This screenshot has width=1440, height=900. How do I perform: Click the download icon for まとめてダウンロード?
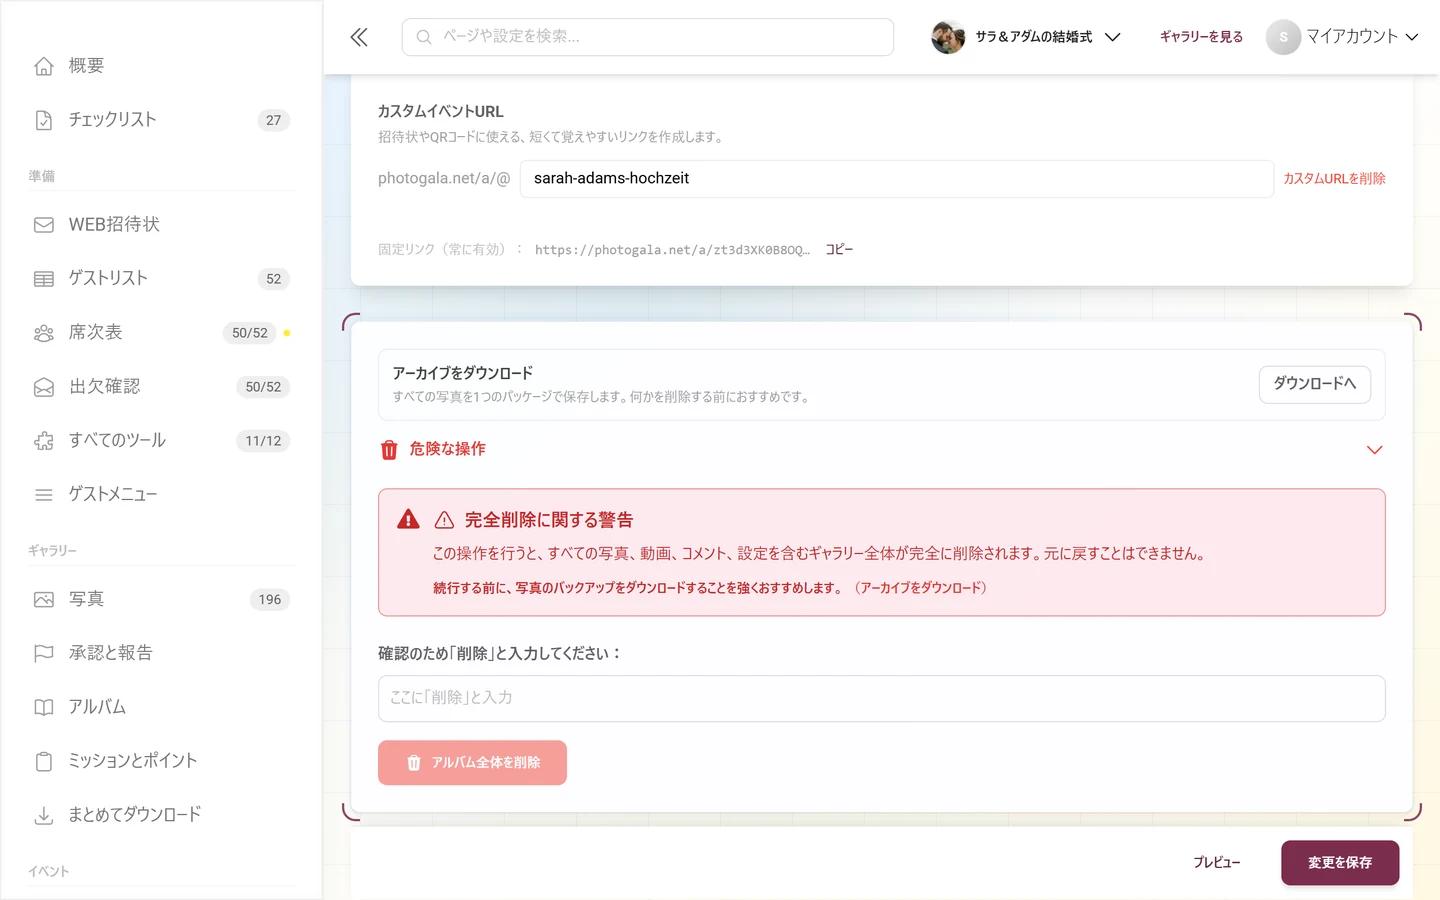point(44,816)
